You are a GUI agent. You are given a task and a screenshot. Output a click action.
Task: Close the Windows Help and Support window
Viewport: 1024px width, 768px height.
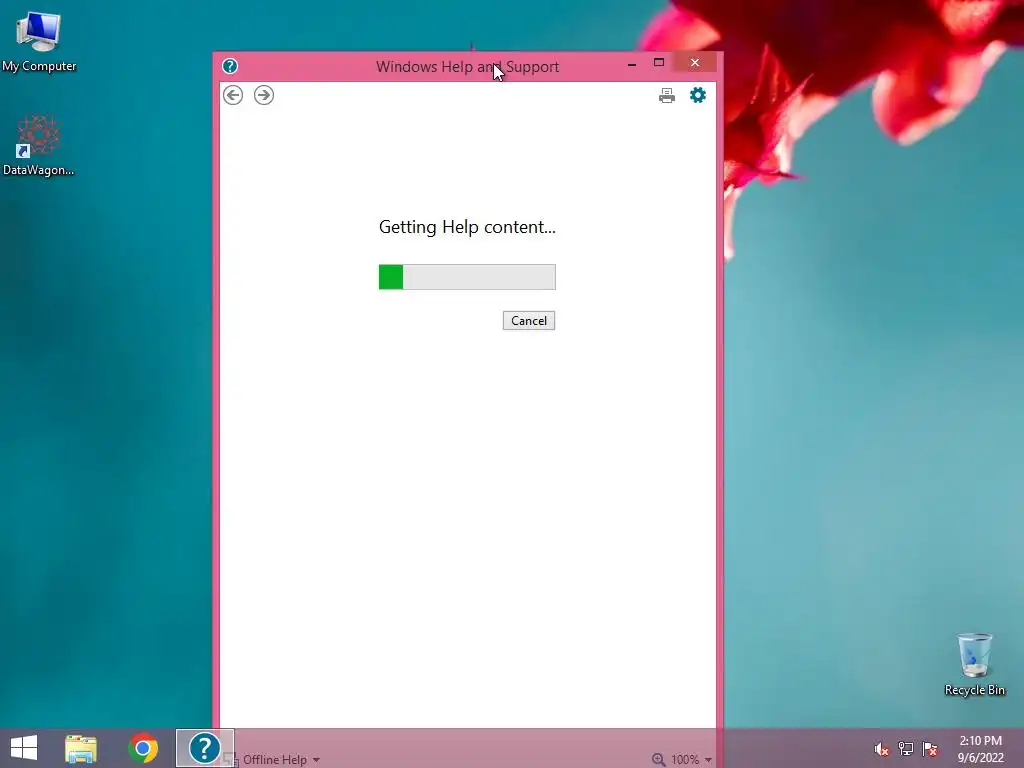tap(695, 63)
